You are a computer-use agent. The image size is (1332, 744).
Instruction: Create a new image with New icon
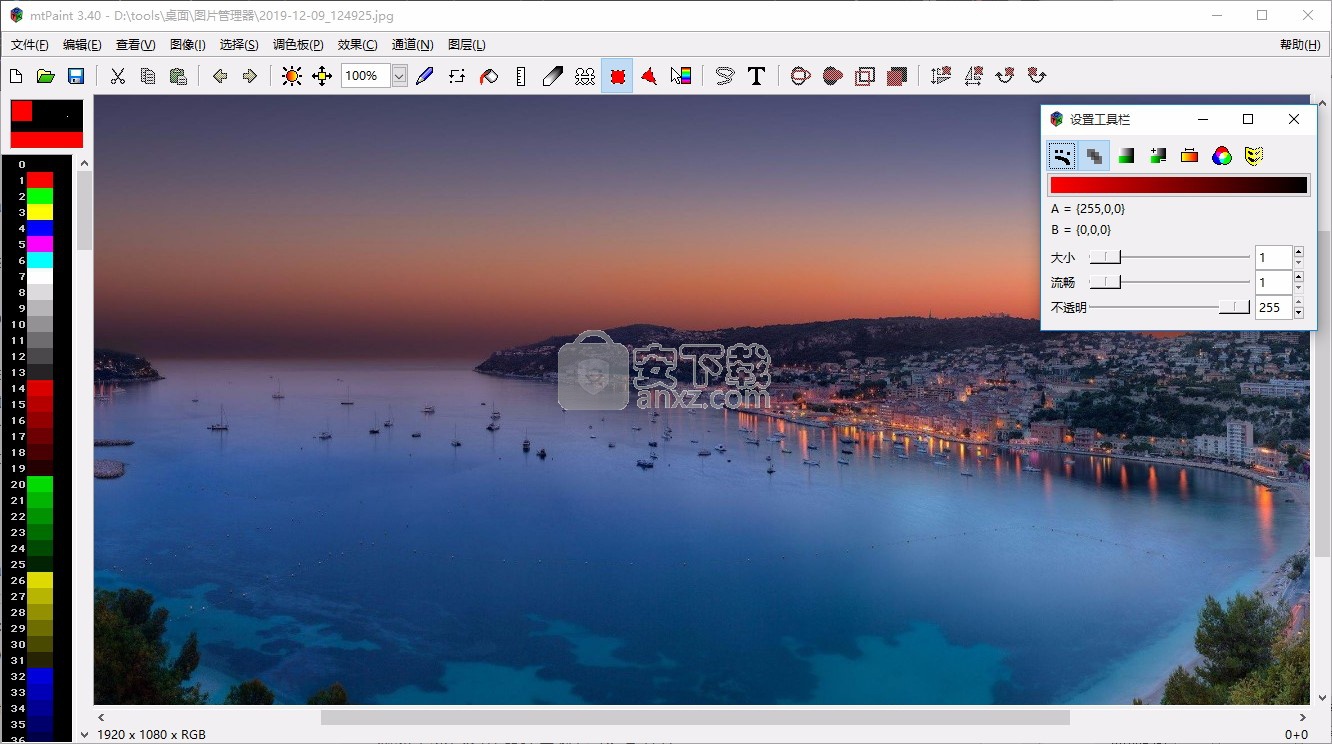point(16,76)
